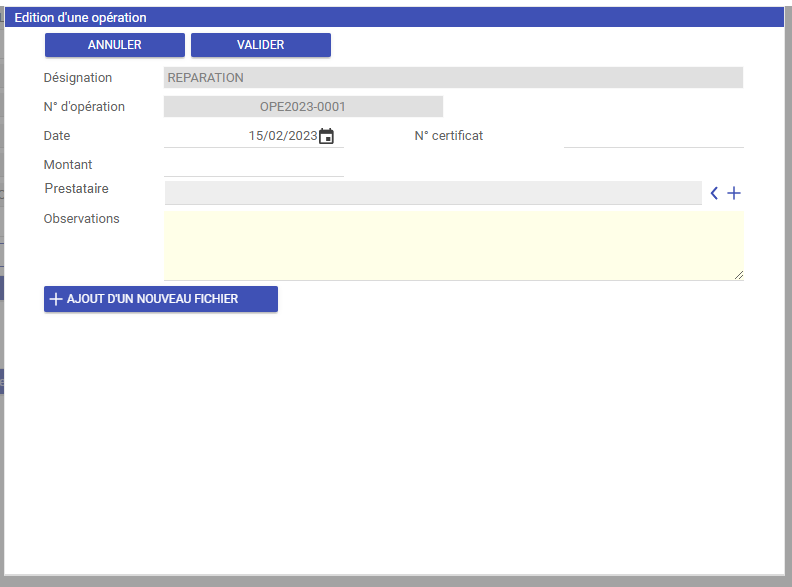The height and width of the screenshot is (587, 792).
Task: Open the calendar date picker icon
Action: [326, 136]
